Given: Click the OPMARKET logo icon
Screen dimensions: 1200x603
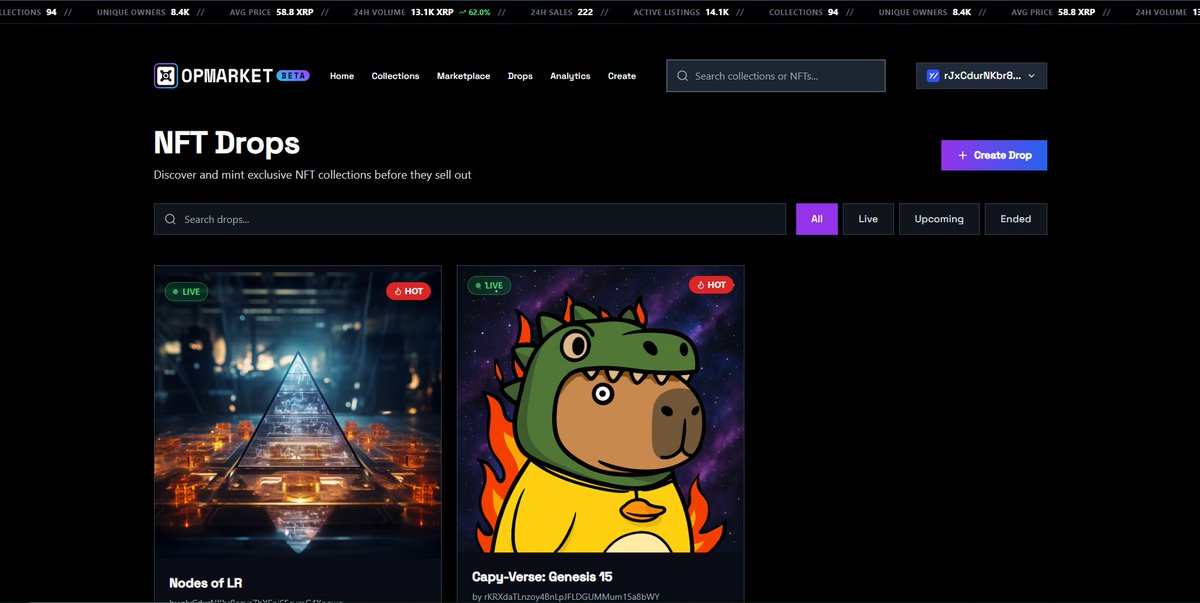Looking at the screenshot, I should (x=166, y=76).
